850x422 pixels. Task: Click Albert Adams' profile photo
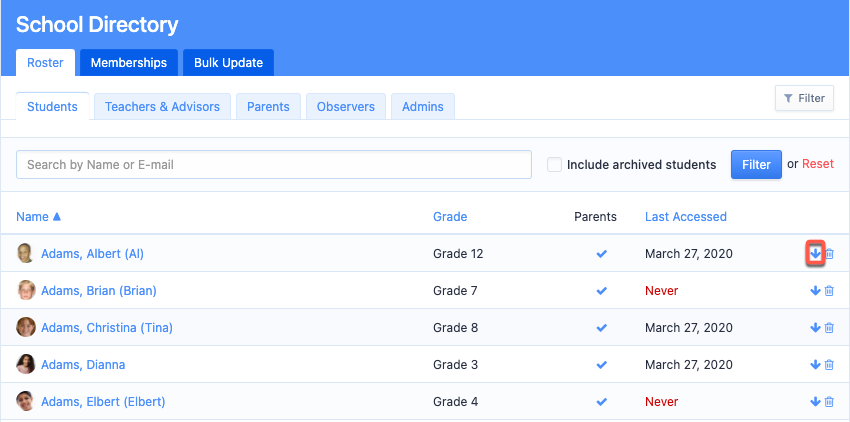[25, 254]
